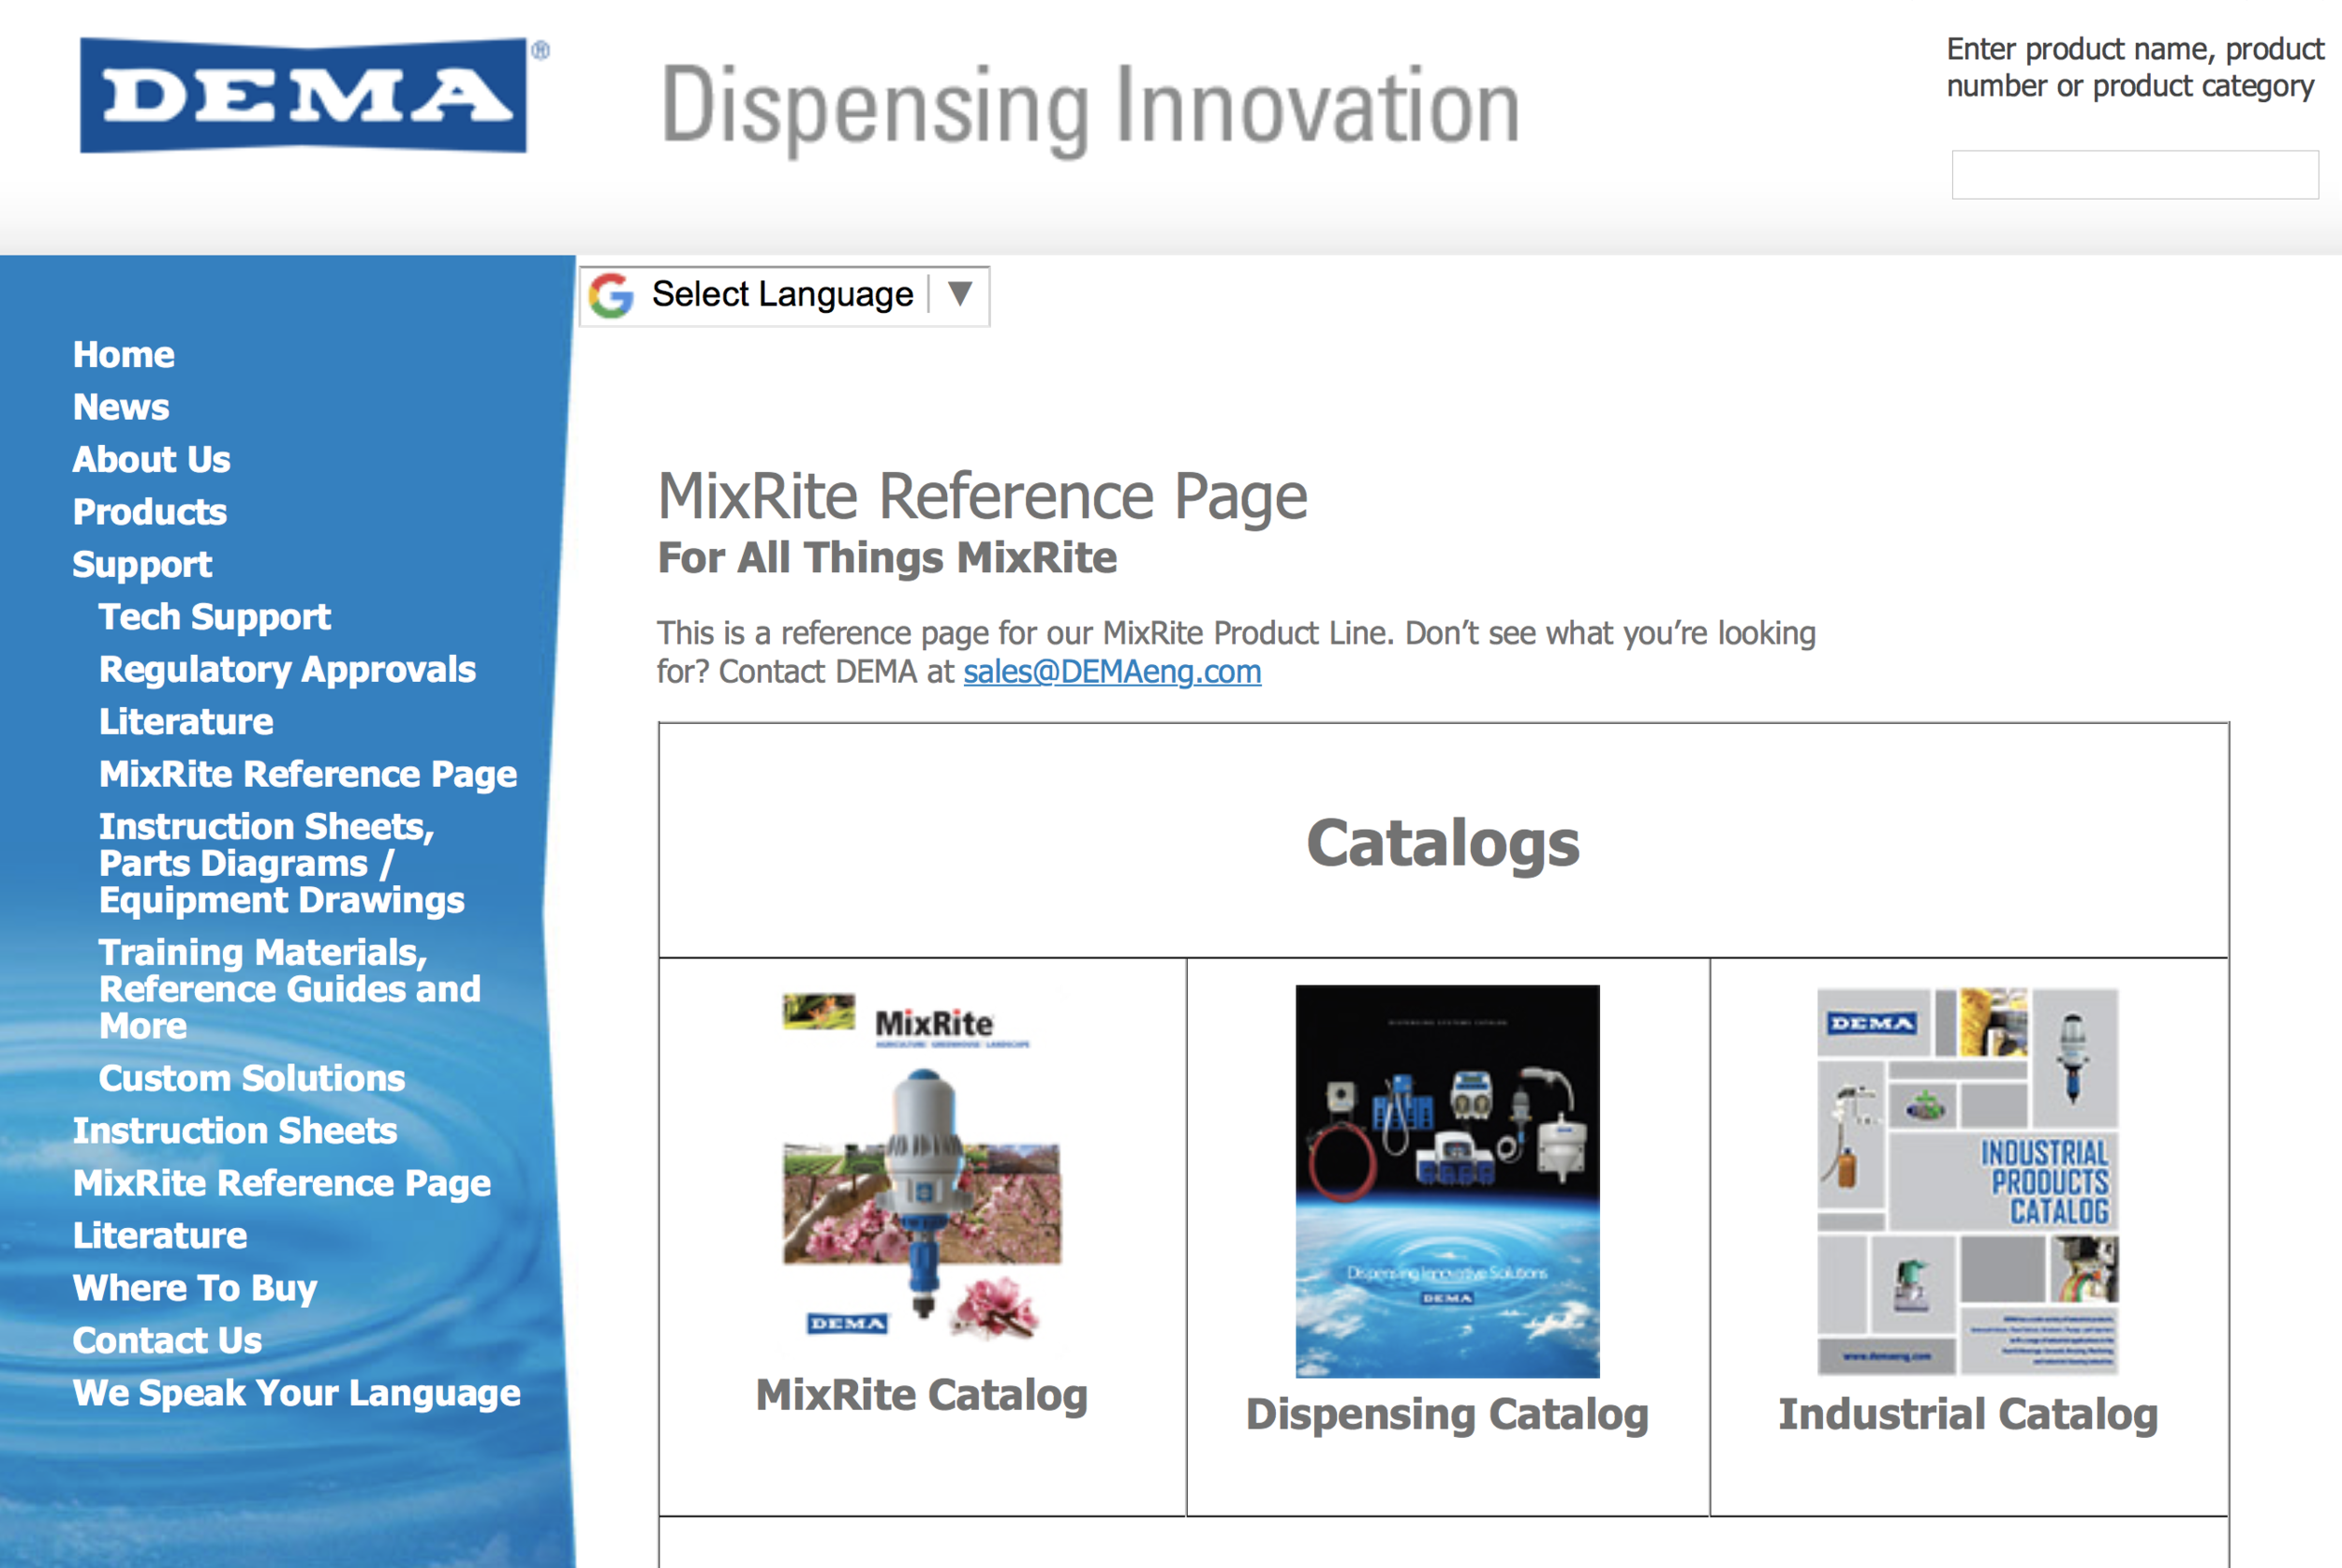Open top-level Instruction Sheets sidebar link
This screenshot has width=2342, height=1568.
235,1131
